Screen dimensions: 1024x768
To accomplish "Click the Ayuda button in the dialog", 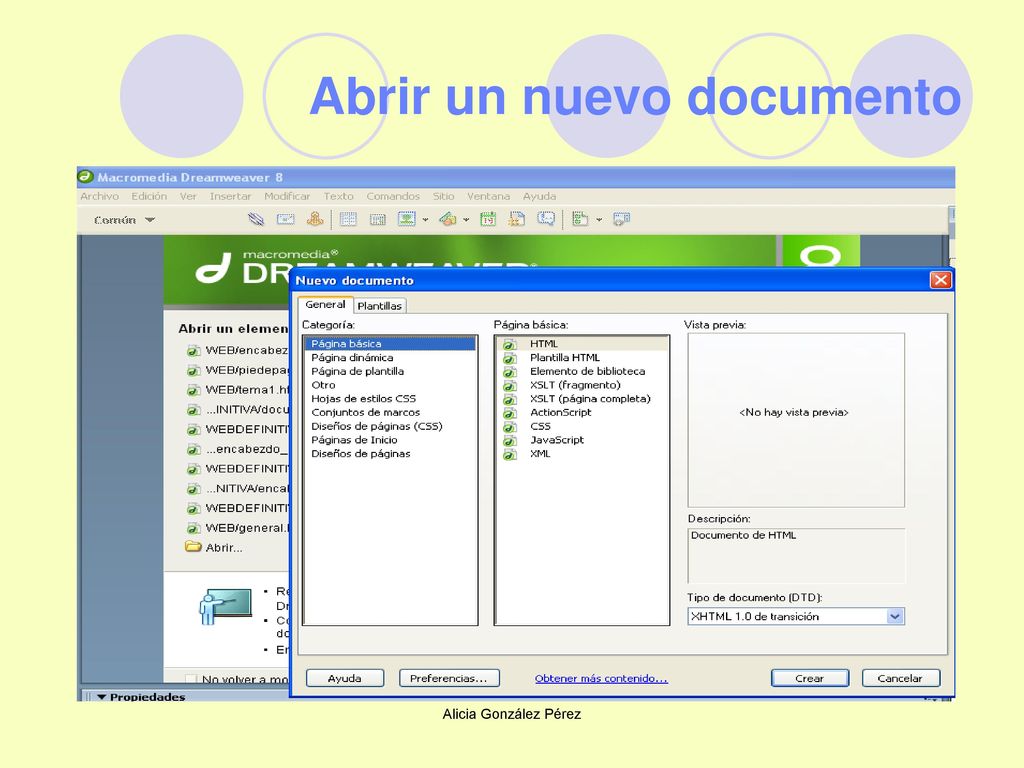I will pos(344,679).
